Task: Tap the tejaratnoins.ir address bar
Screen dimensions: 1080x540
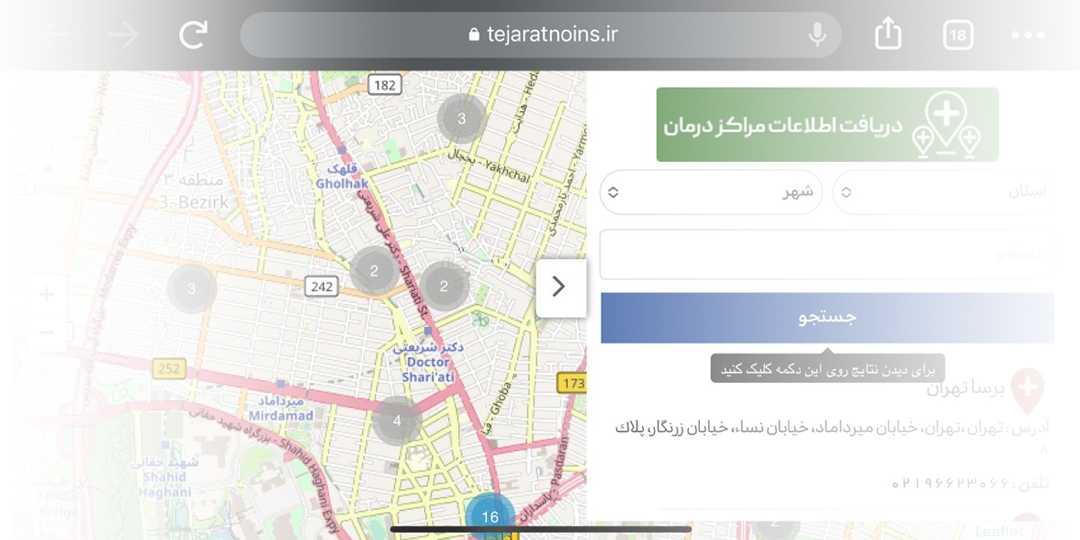Action: point(541,35)
